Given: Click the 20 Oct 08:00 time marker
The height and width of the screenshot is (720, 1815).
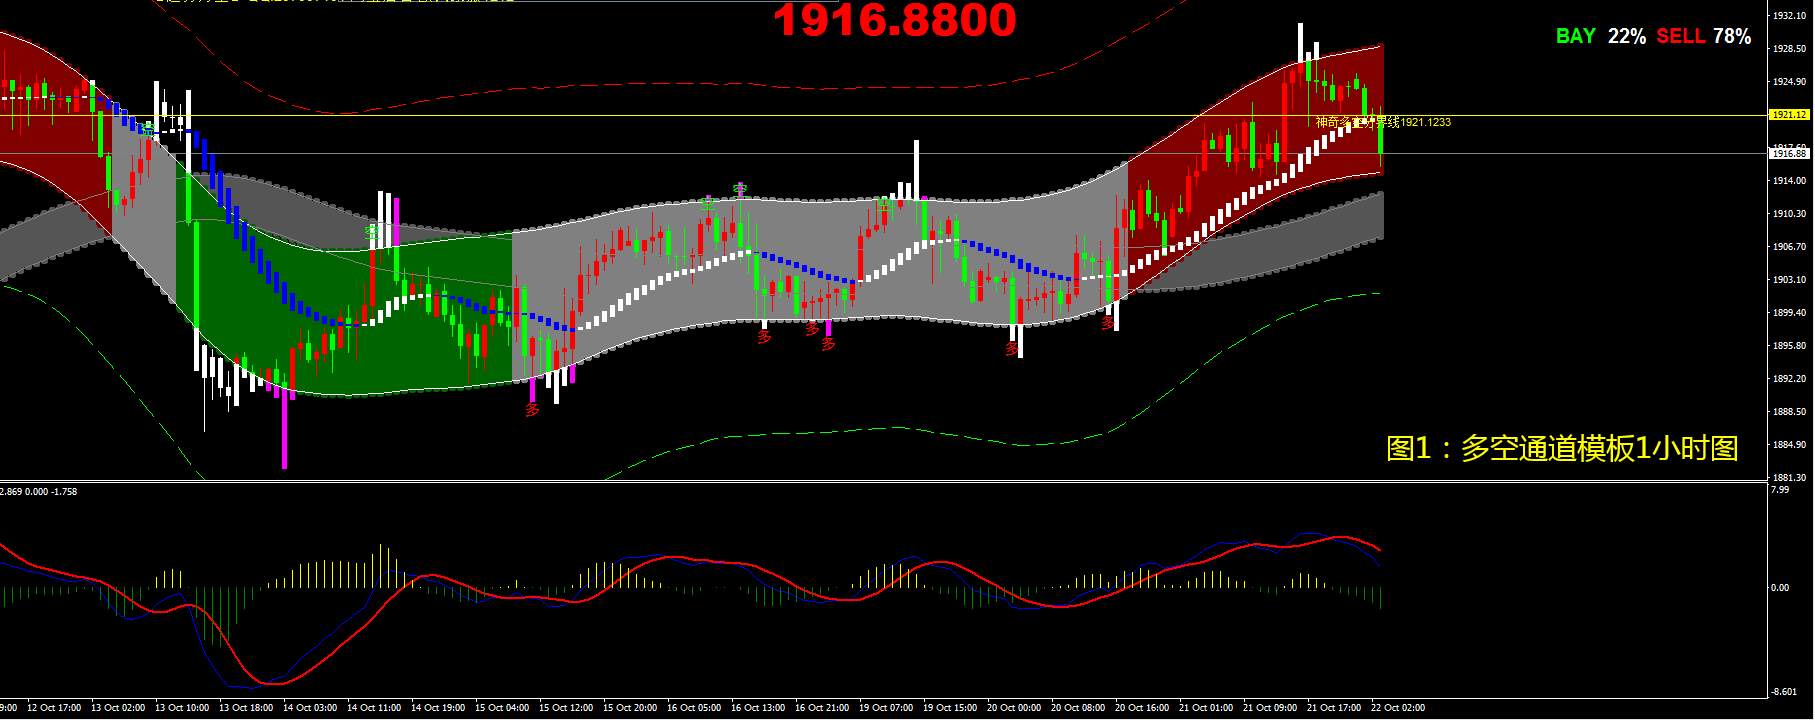Looking at the screenshot, I should pos(1078,708).
